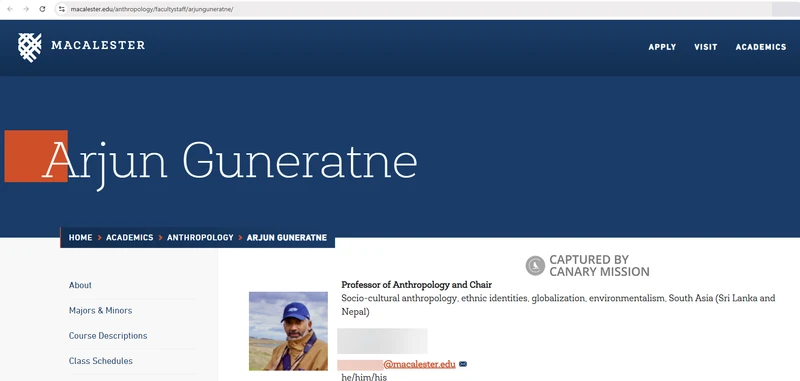This screenshot has width=800, height=381.
Task: Open the APPLY menu item
Action: (x=662, y=47)
